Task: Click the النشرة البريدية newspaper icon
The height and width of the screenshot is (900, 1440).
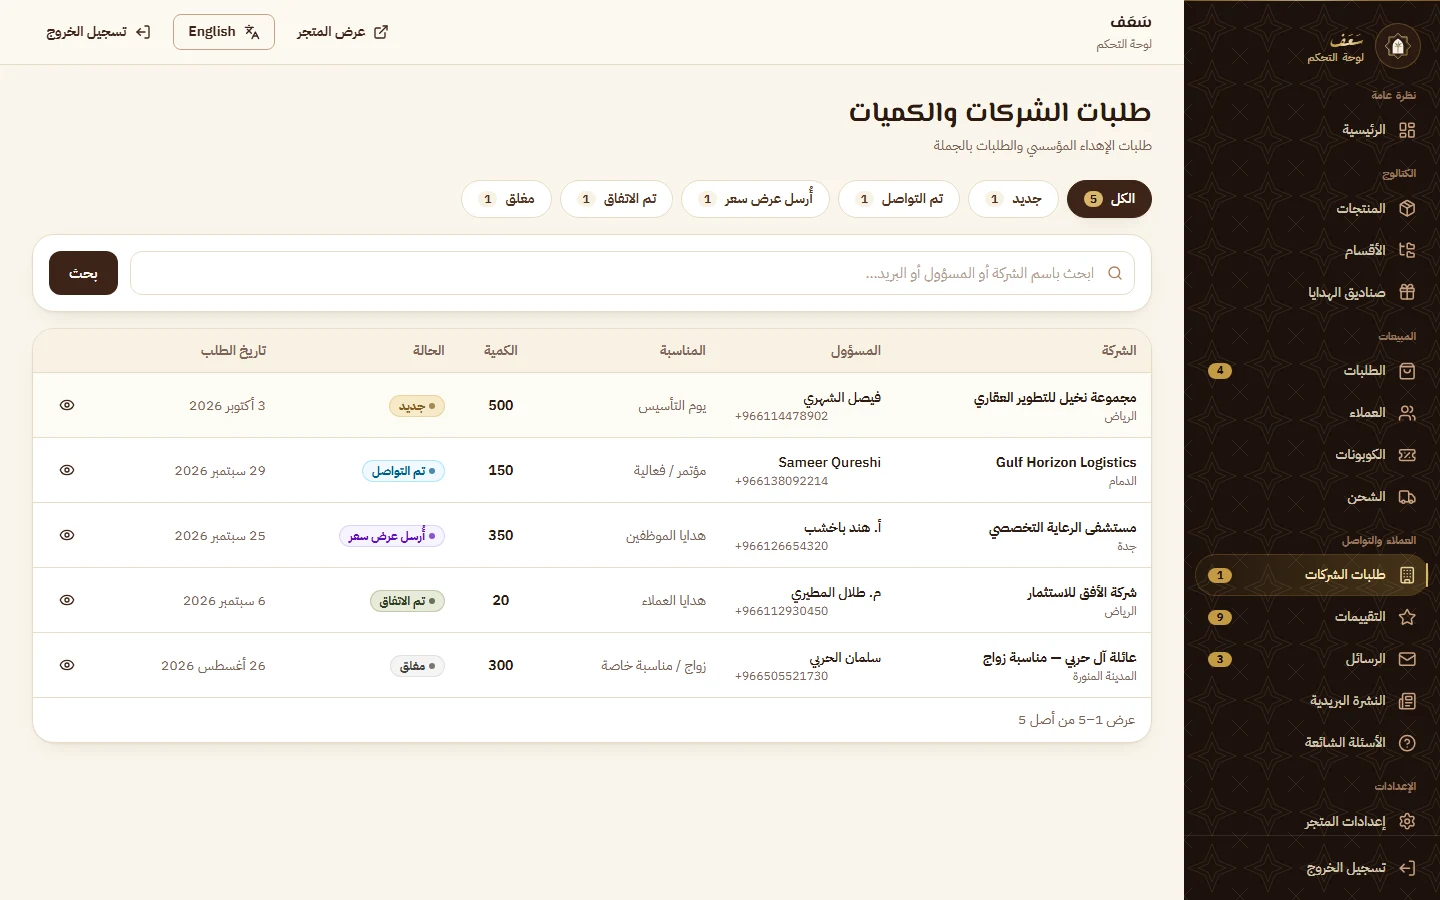Action: (x=1407, y=701)
